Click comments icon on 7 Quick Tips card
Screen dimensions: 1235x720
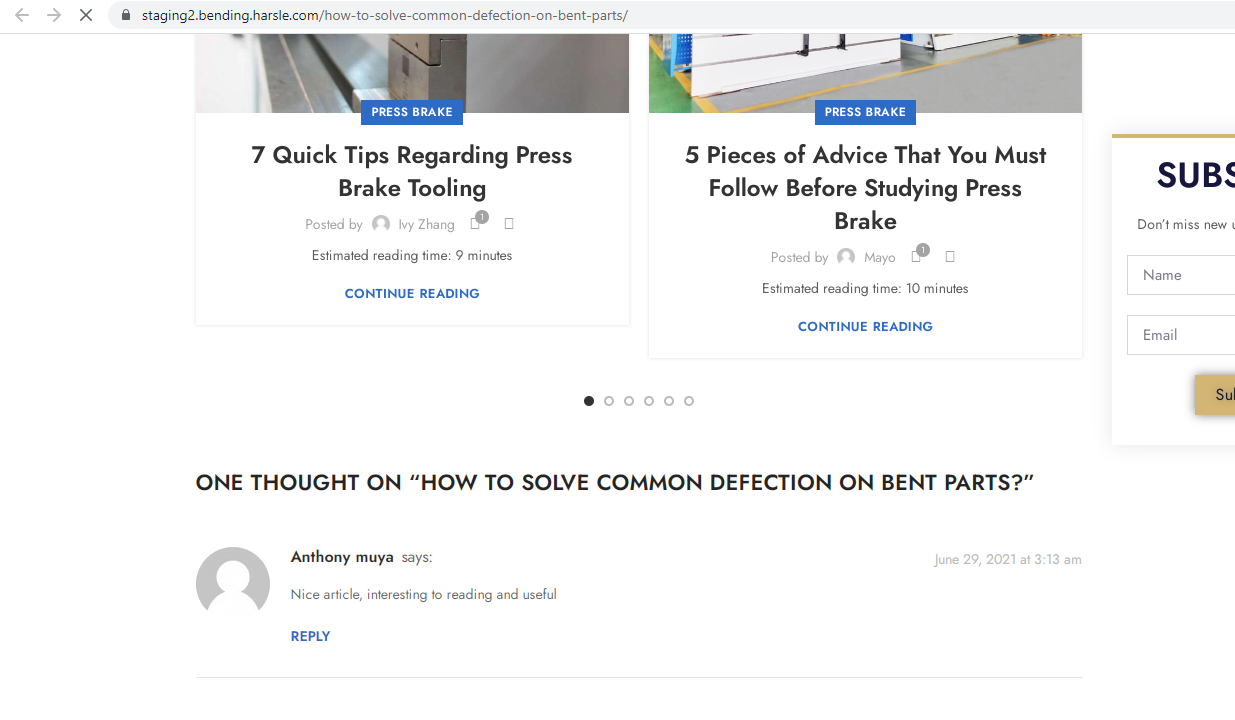(476, 223)
